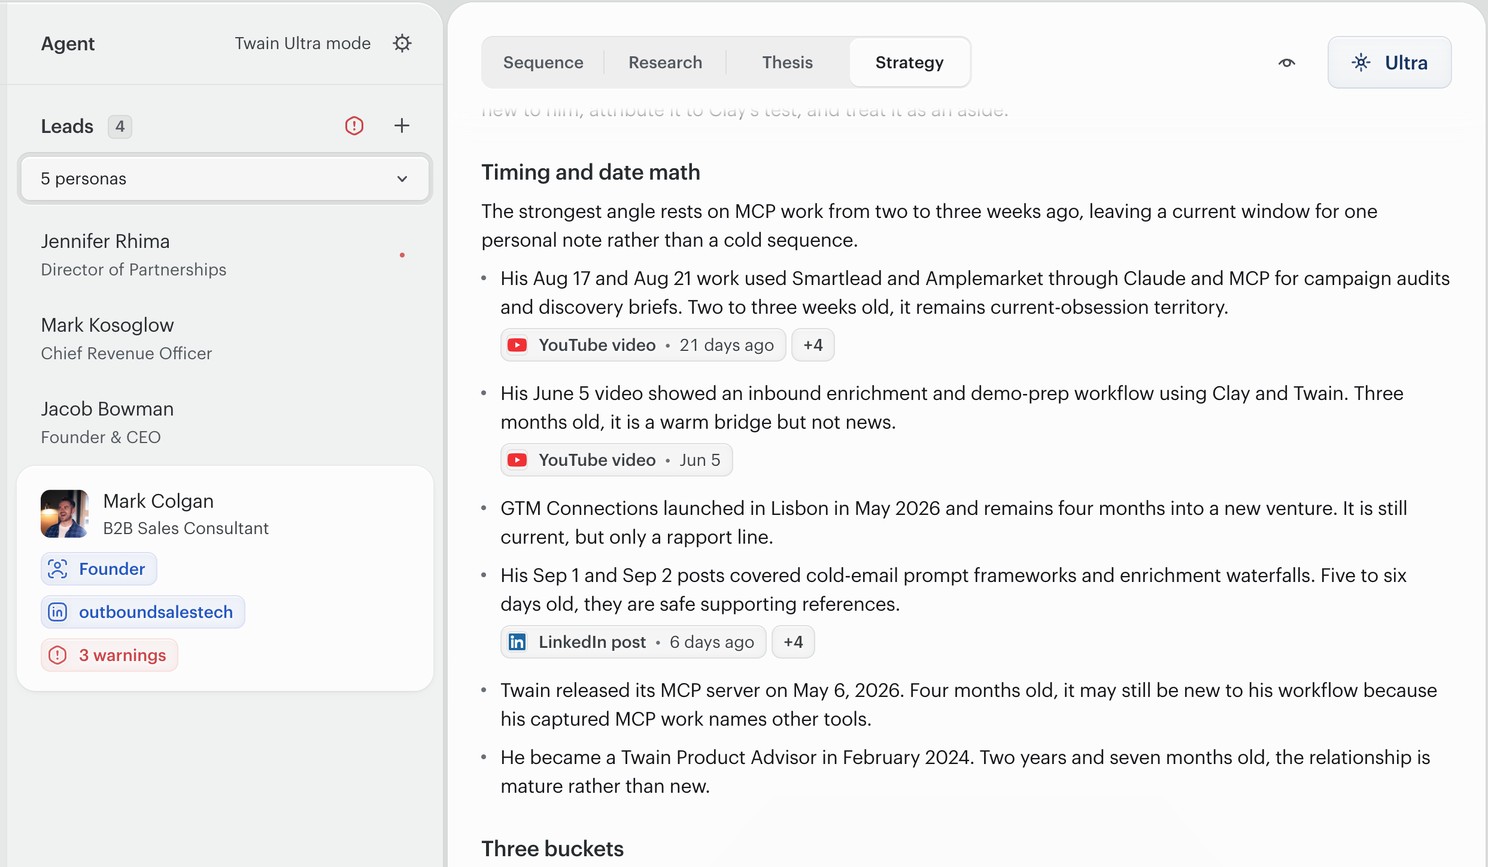The height and width of the screenshot is (867, 1488).
Task: Click the Founder & CEO subtitle
Action: click(x=101, y=438)
